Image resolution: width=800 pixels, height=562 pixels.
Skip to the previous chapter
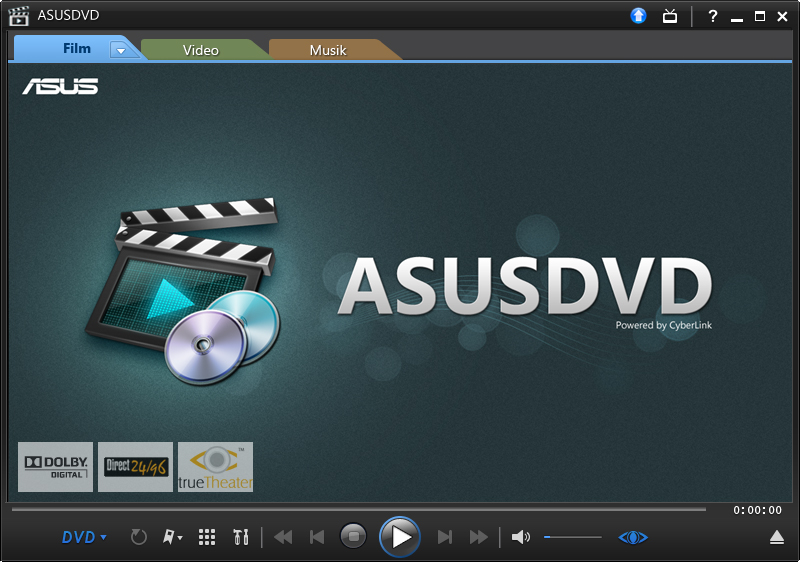click(x=317, y=537)
